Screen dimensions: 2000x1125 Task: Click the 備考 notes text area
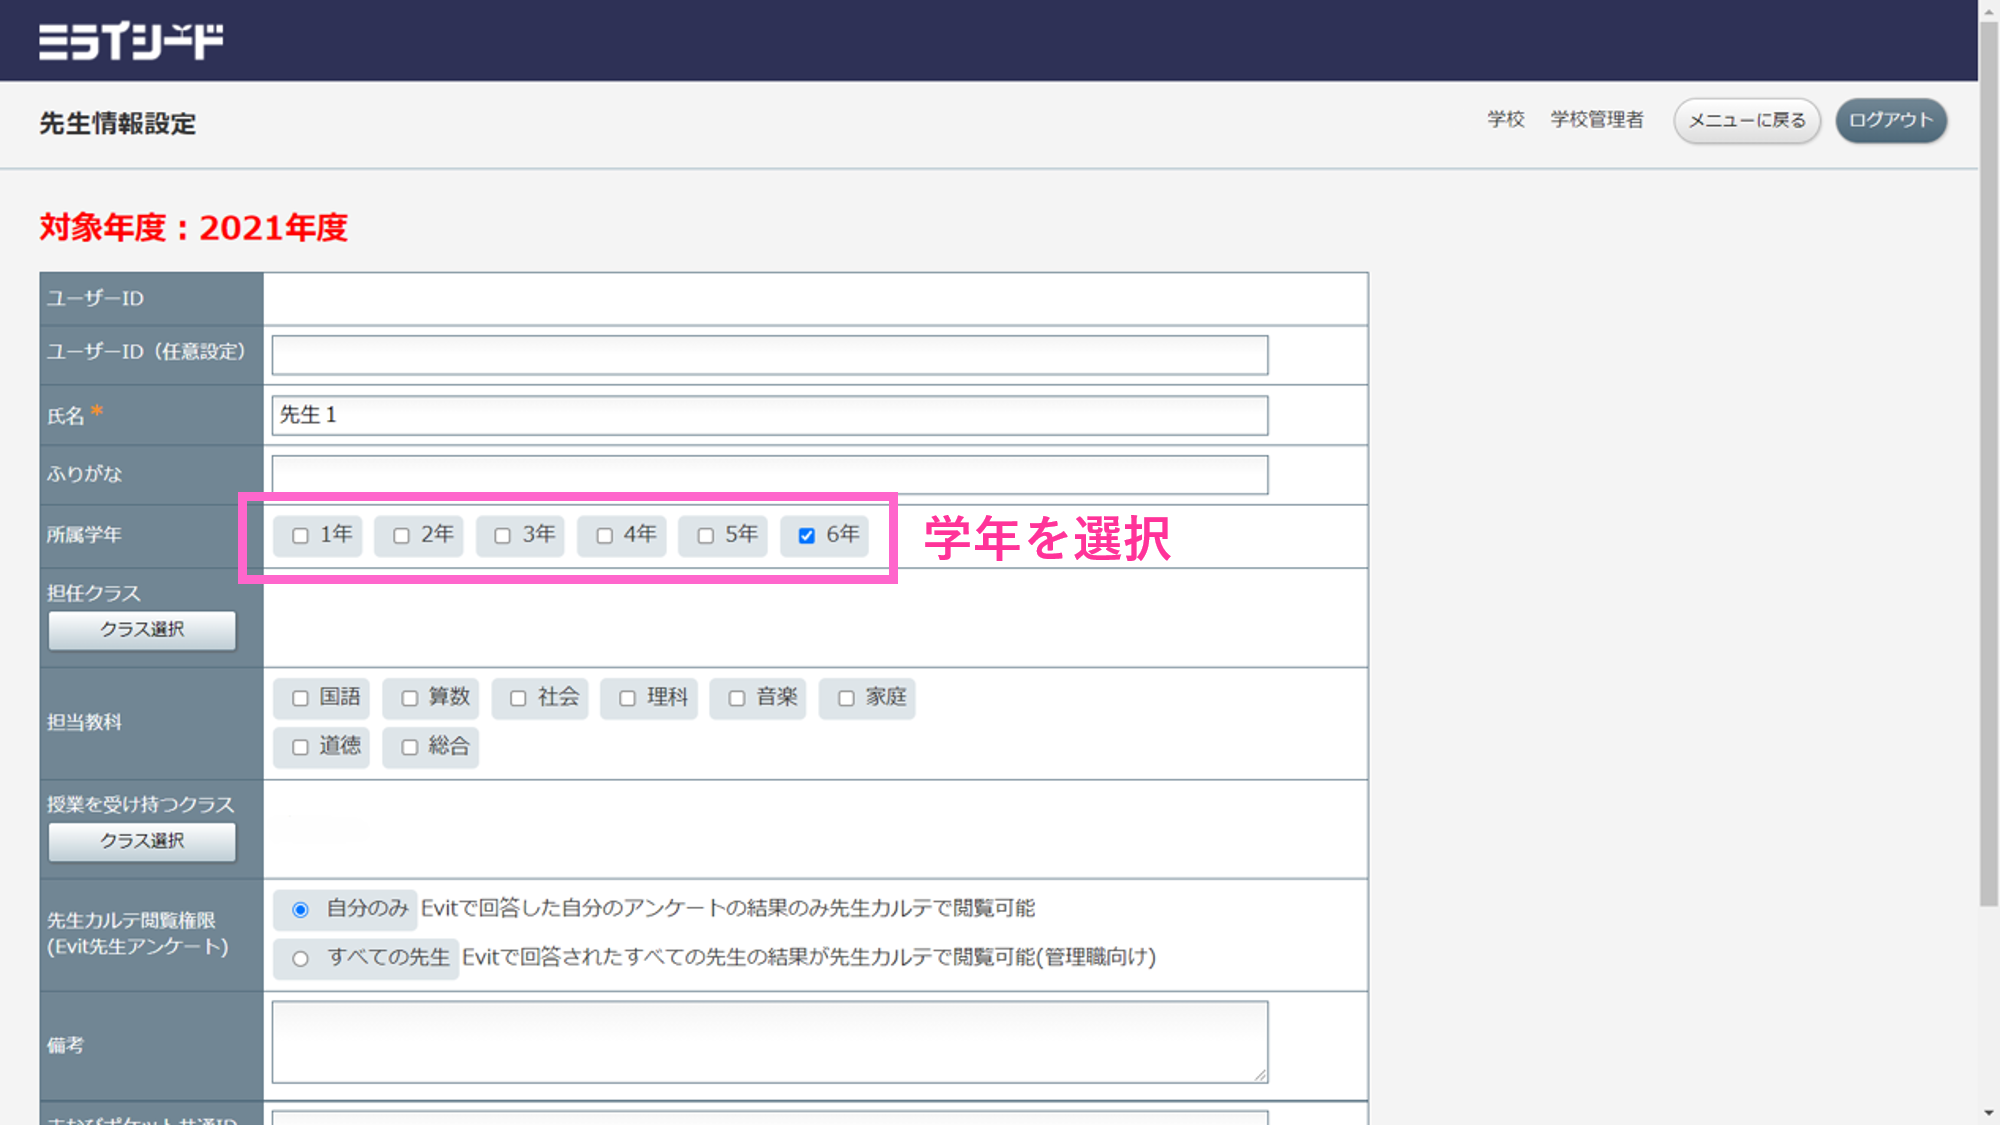[770, 1042]
